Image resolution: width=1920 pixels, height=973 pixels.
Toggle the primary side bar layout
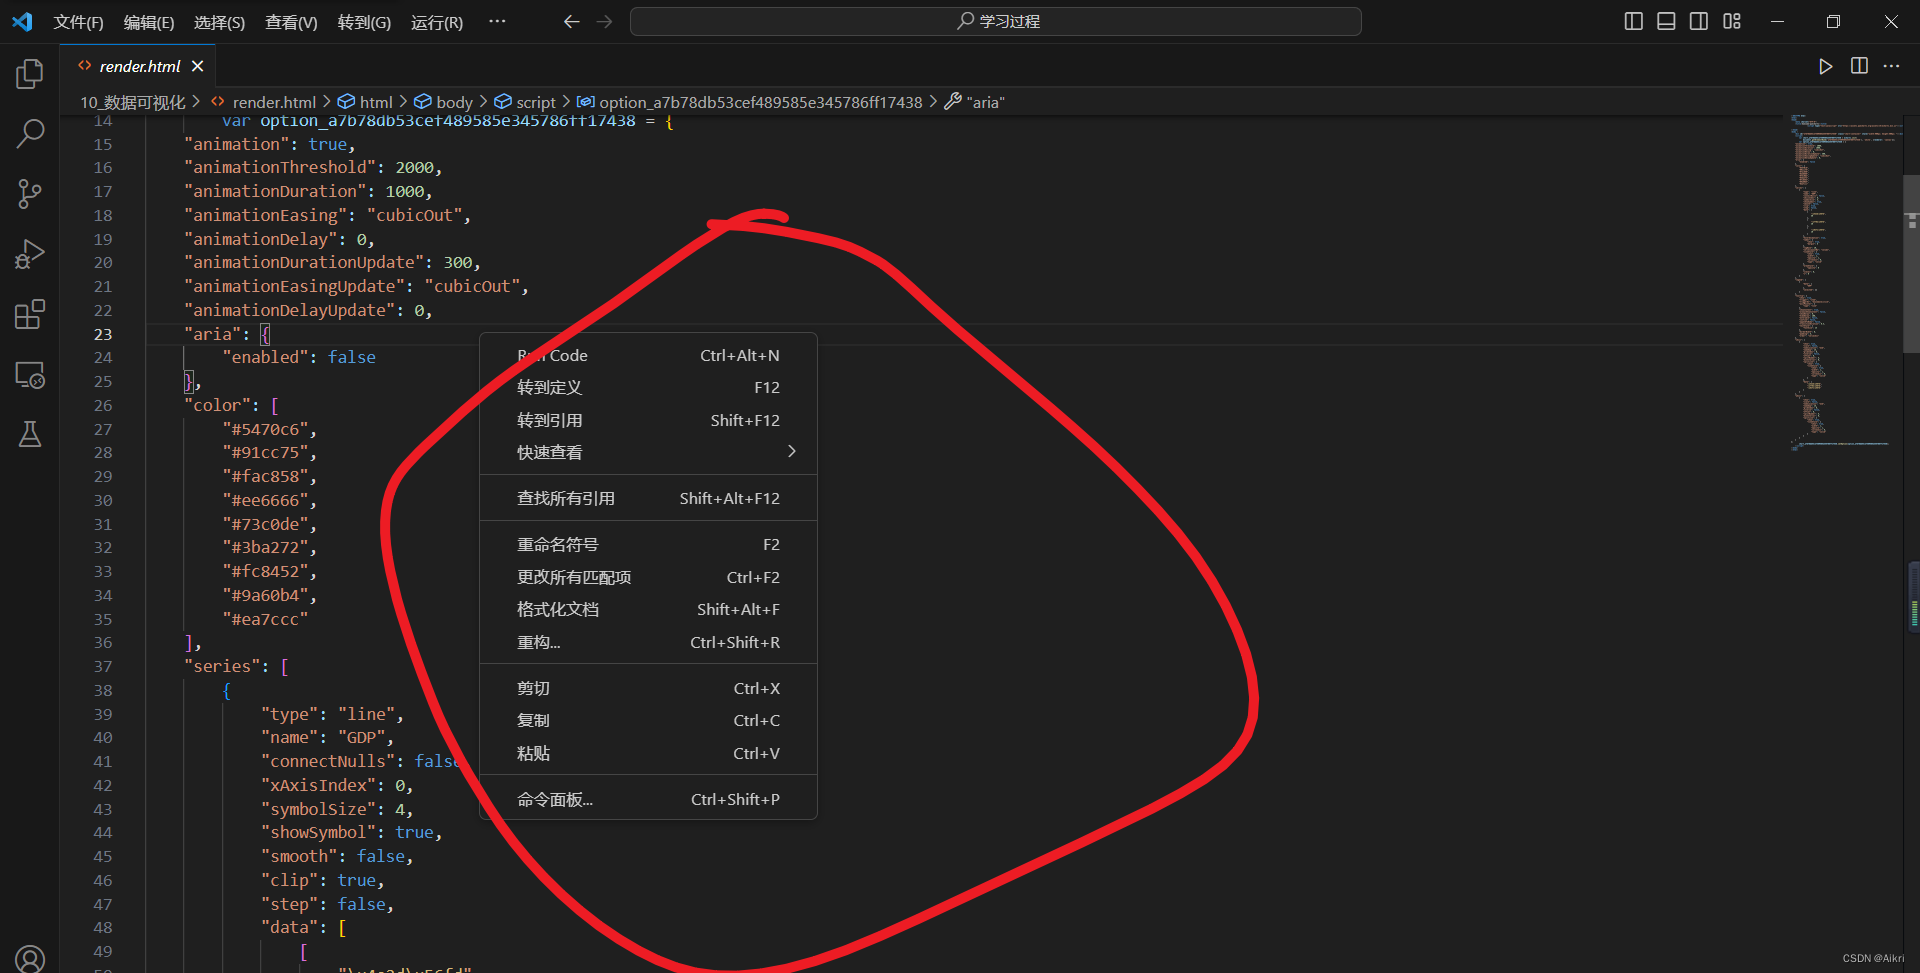[x=1634, y=21]
